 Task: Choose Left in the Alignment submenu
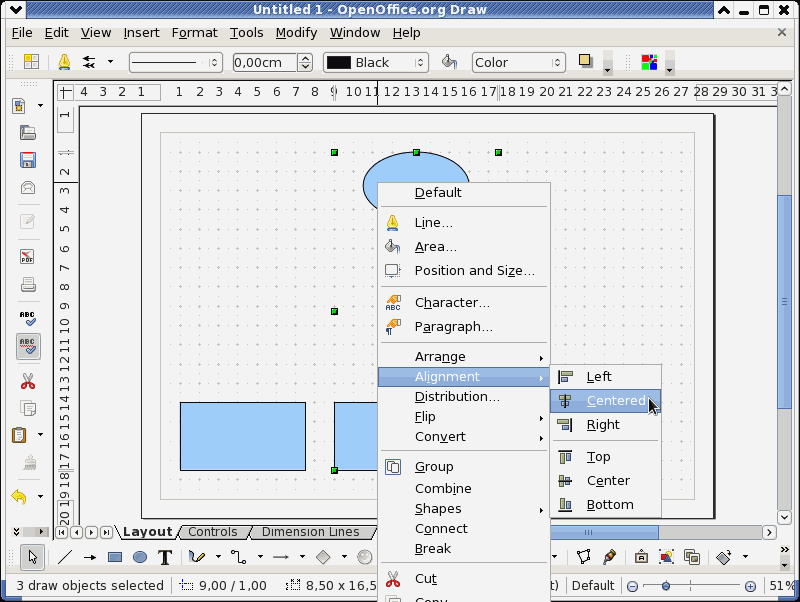click(606, 377)
